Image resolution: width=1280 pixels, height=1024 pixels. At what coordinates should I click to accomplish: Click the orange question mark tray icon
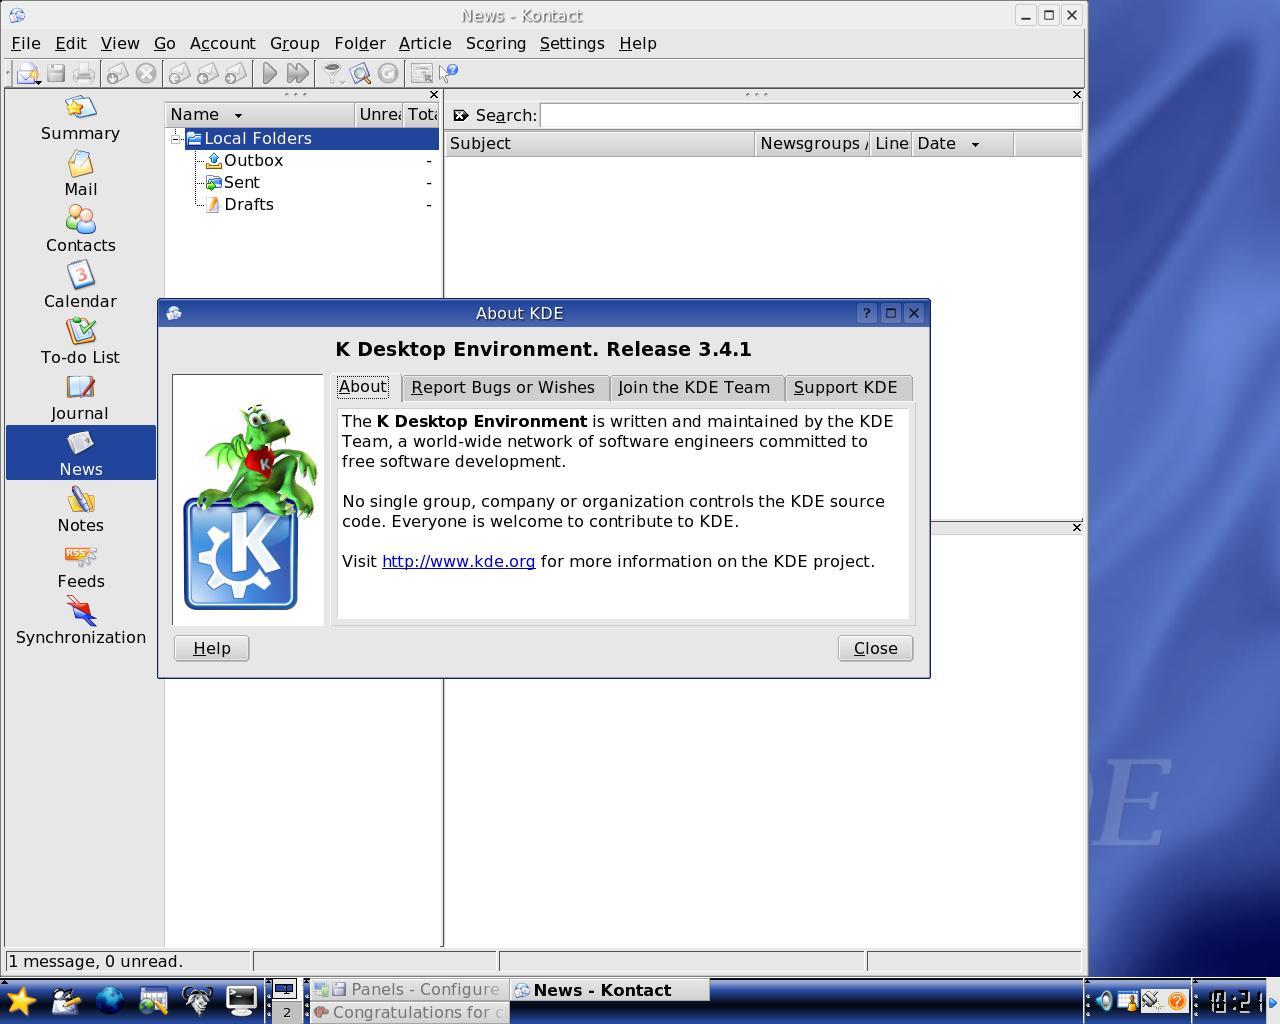(x=1177, y=1000)
